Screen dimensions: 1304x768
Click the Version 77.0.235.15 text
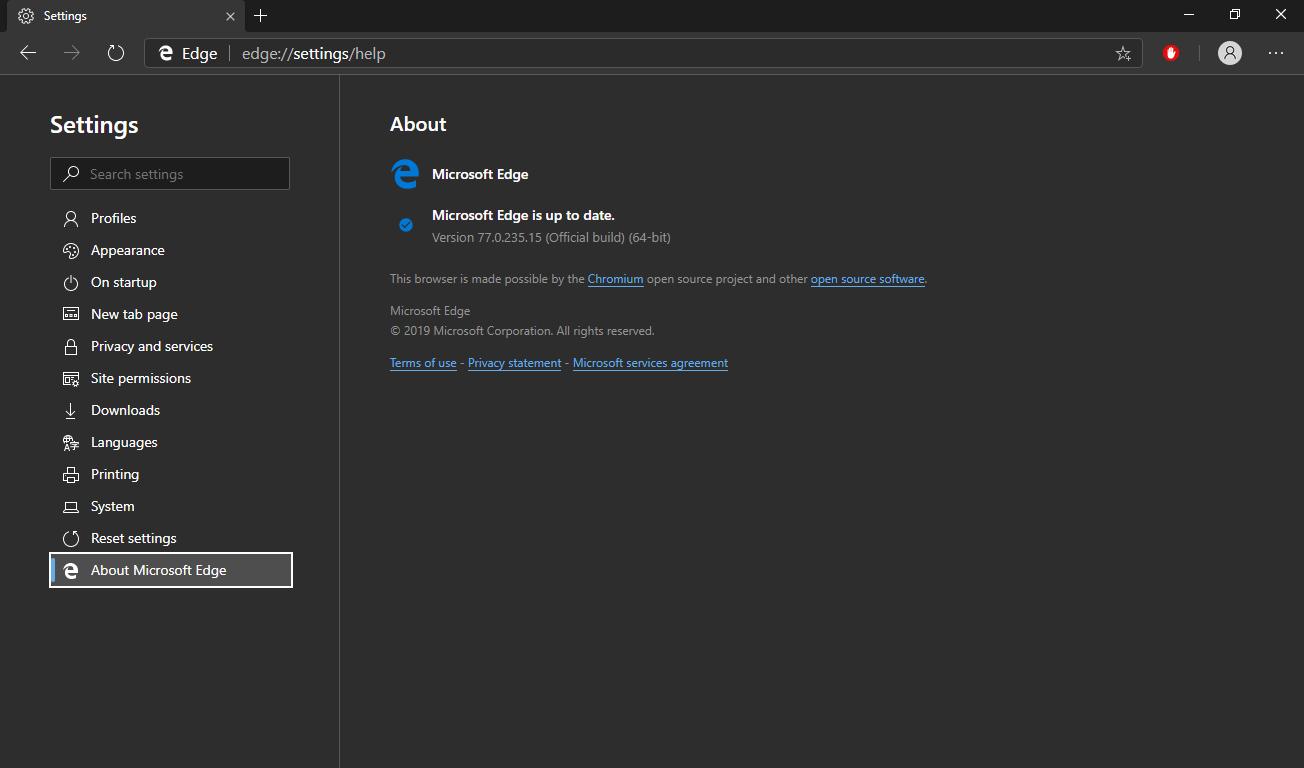click(x=551, y=238)
